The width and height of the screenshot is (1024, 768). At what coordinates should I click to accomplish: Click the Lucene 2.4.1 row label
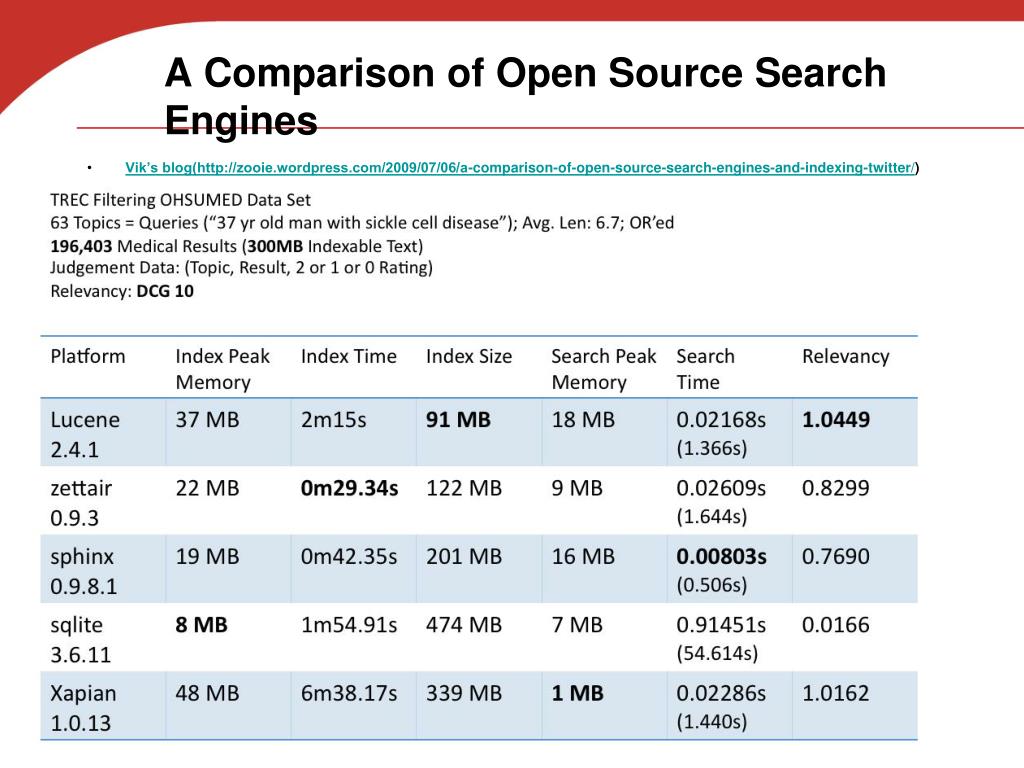(x=85, y=434)
